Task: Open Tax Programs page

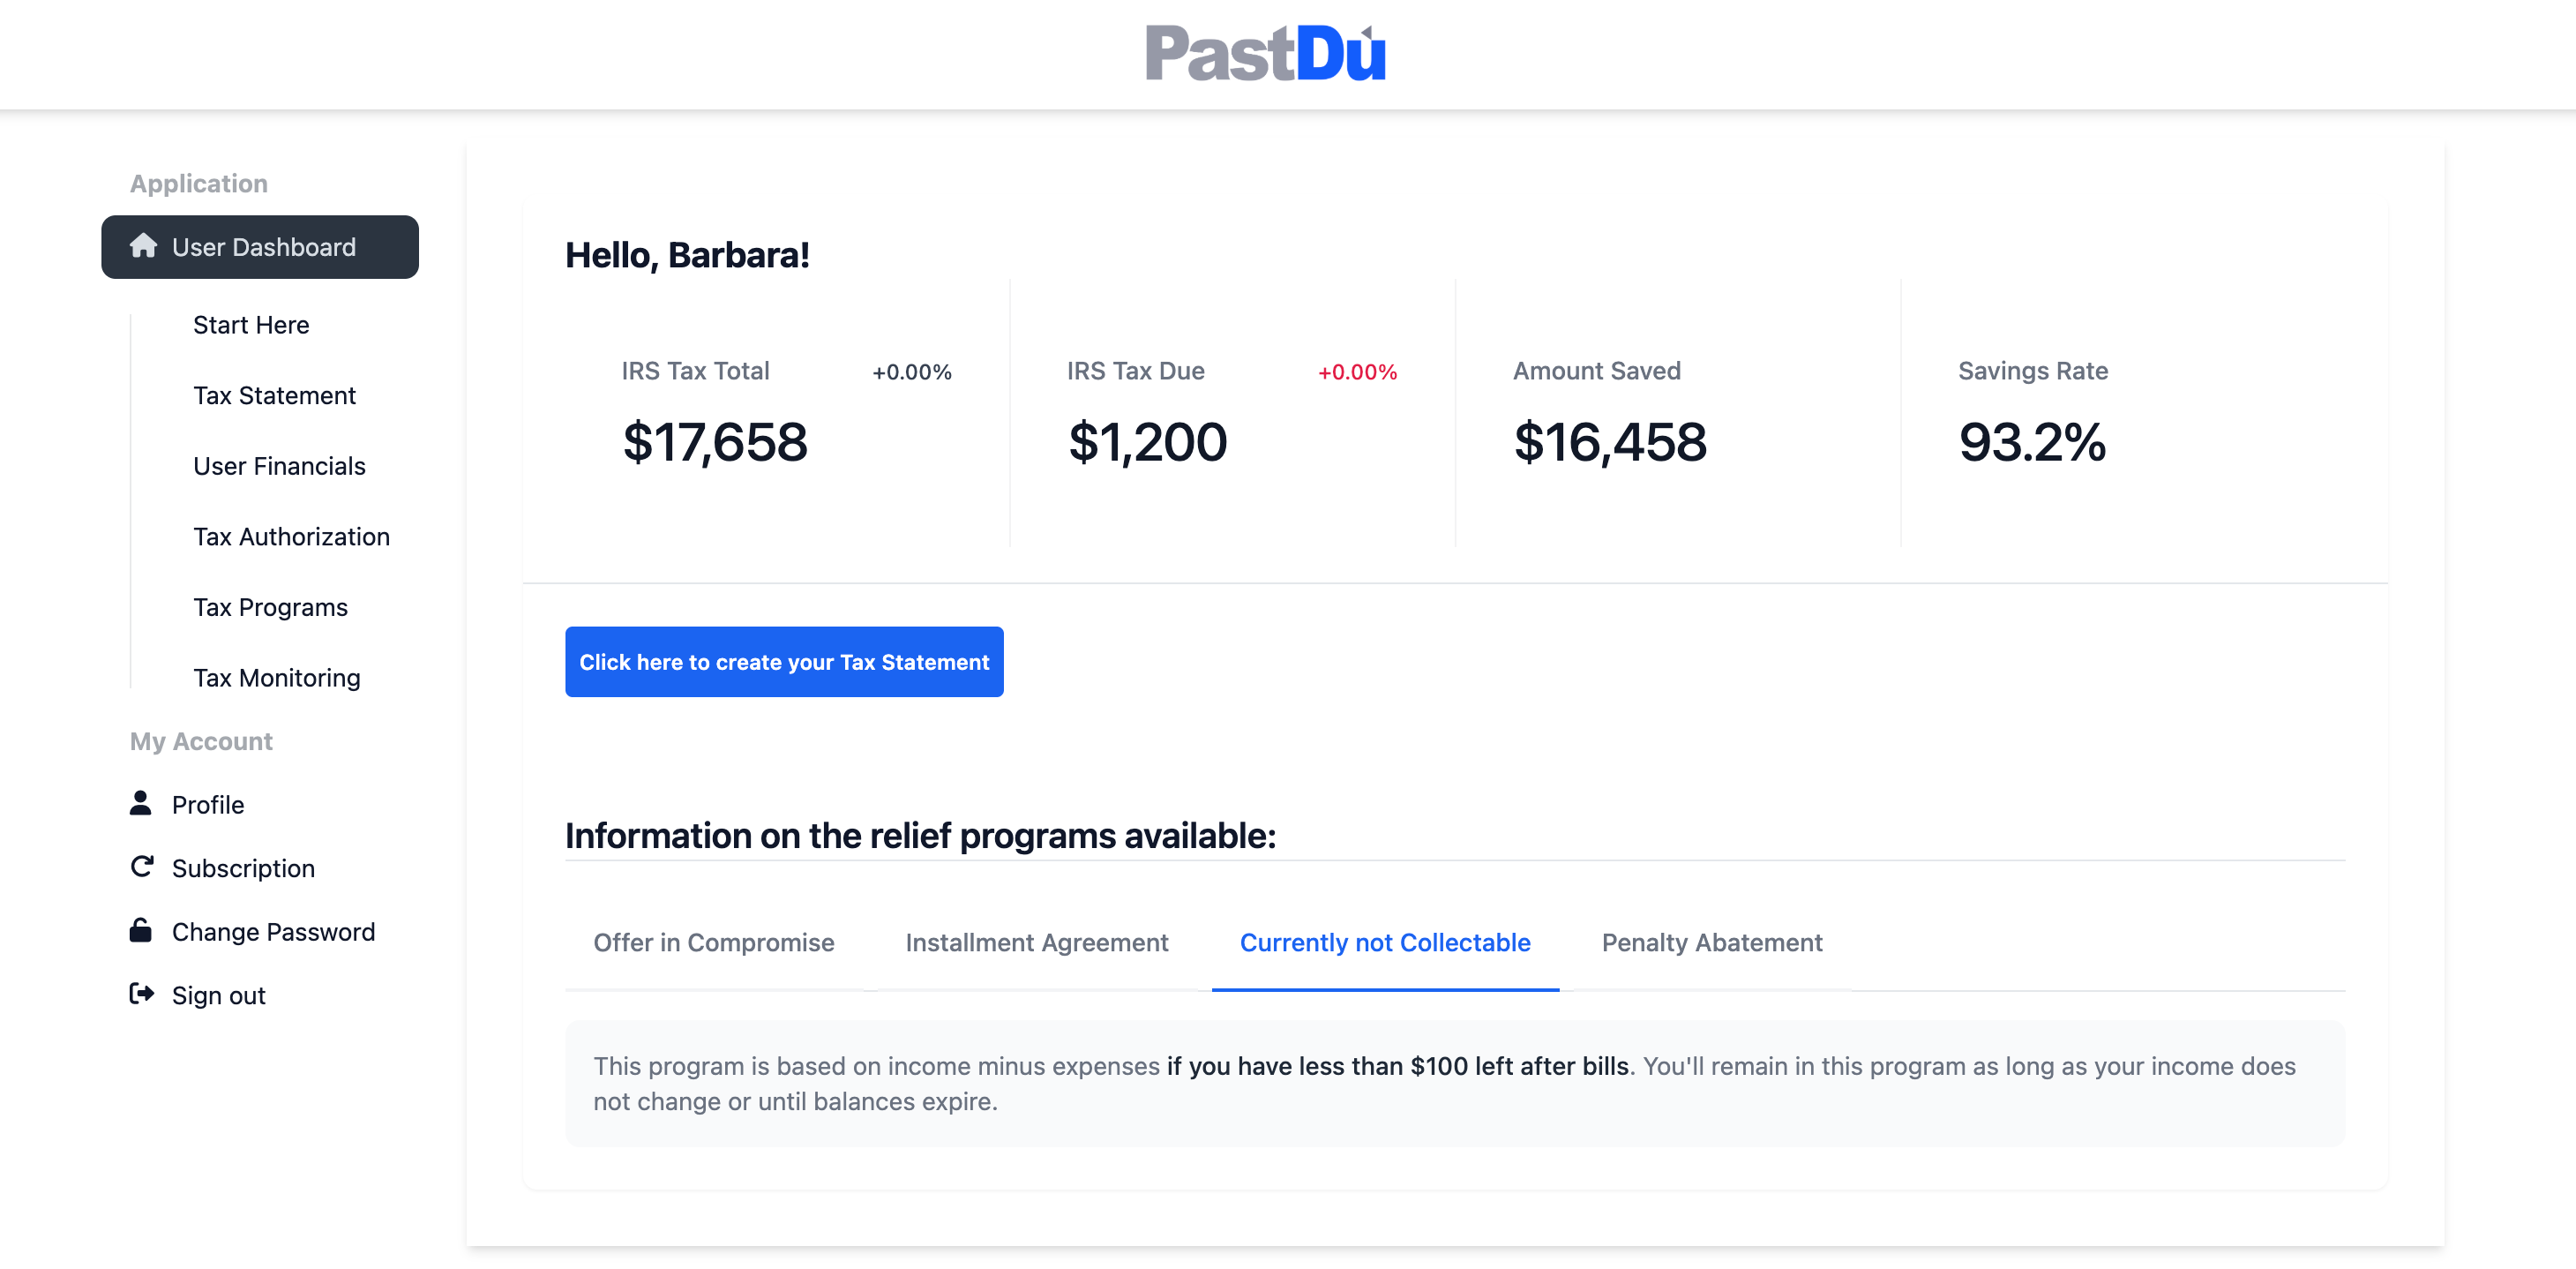Action: point(270,608)
